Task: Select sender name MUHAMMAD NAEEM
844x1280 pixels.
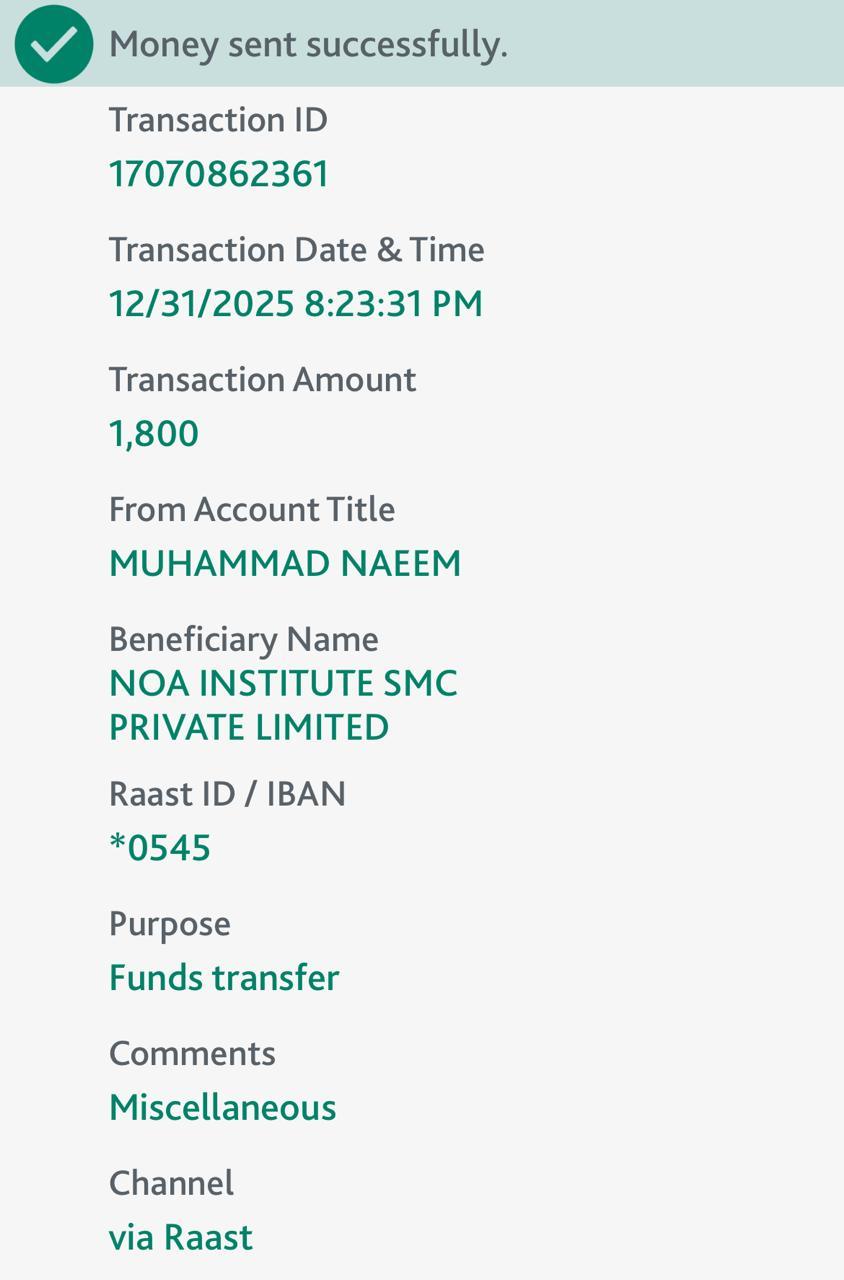Action: (285, 564)
